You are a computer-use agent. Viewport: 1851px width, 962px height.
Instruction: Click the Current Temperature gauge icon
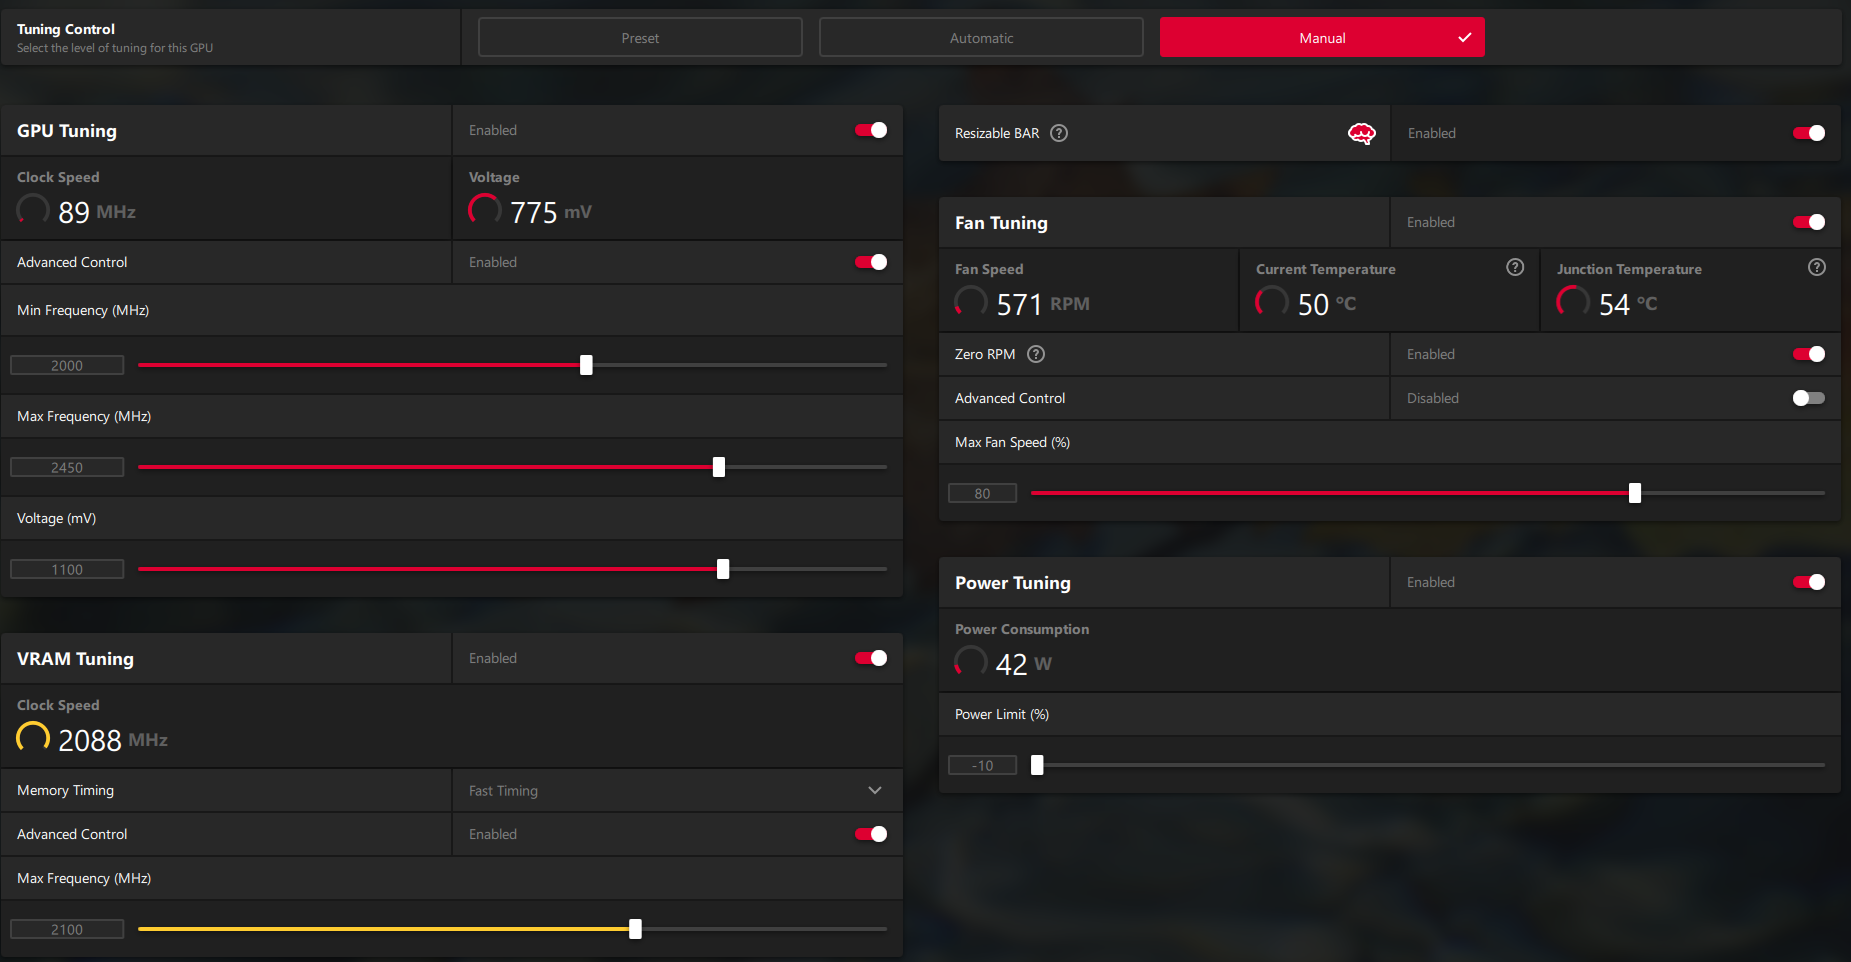(1272, 302)
